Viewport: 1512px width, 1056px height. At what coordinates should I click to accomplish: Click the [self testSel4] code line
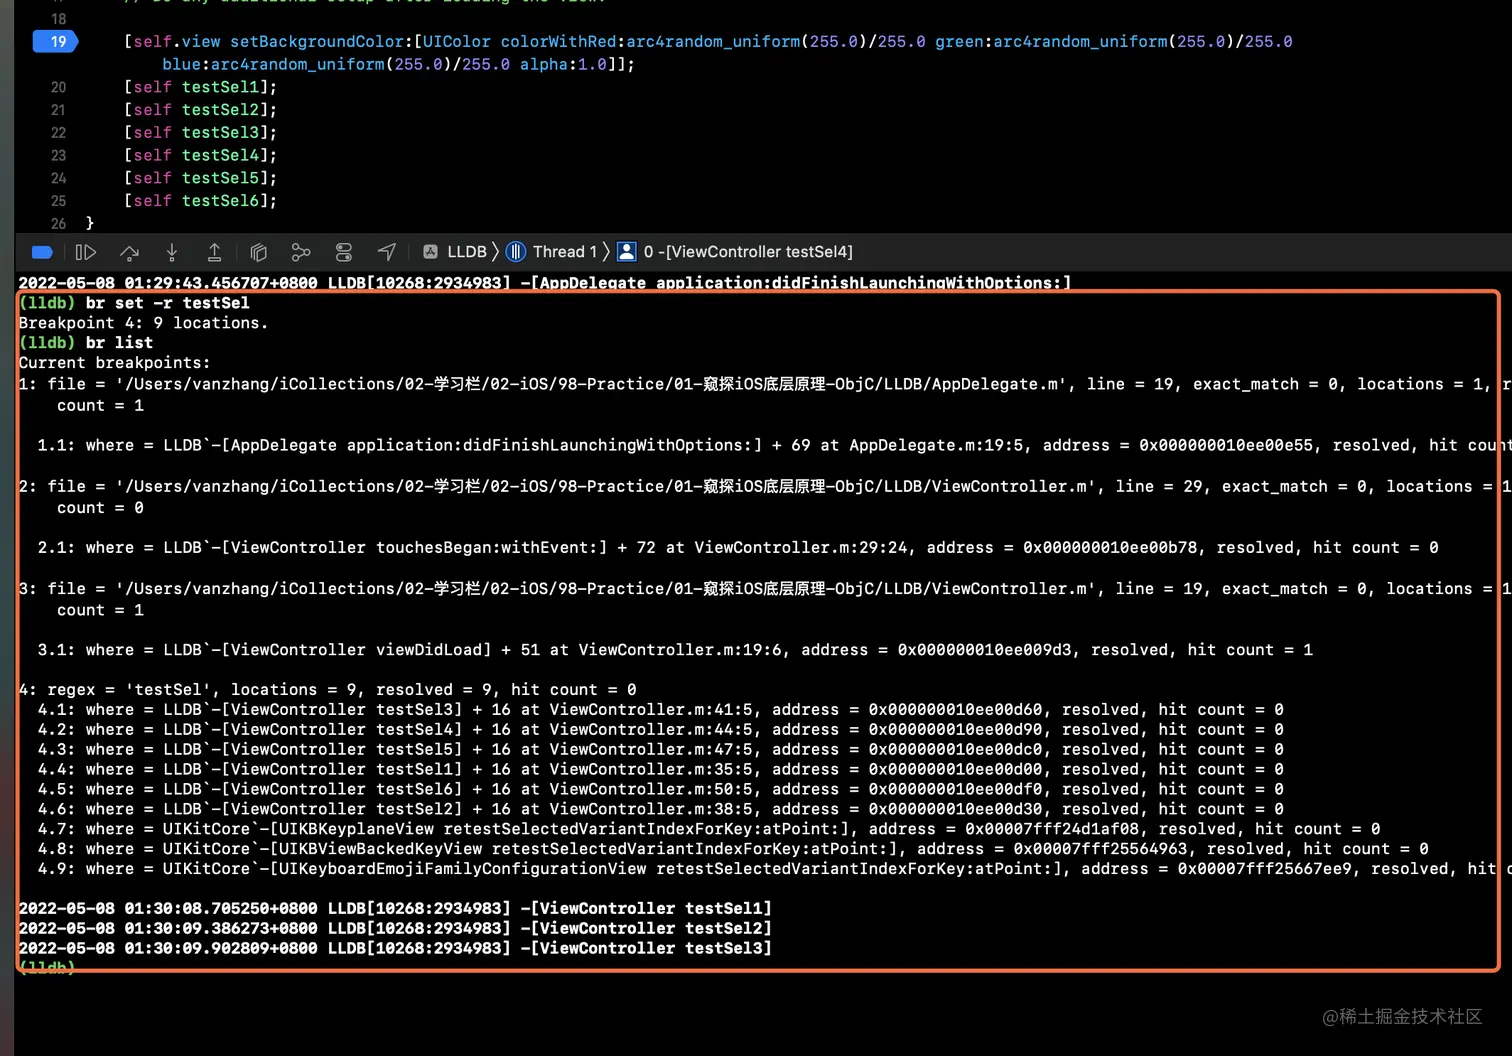click(x=200, y=155)
